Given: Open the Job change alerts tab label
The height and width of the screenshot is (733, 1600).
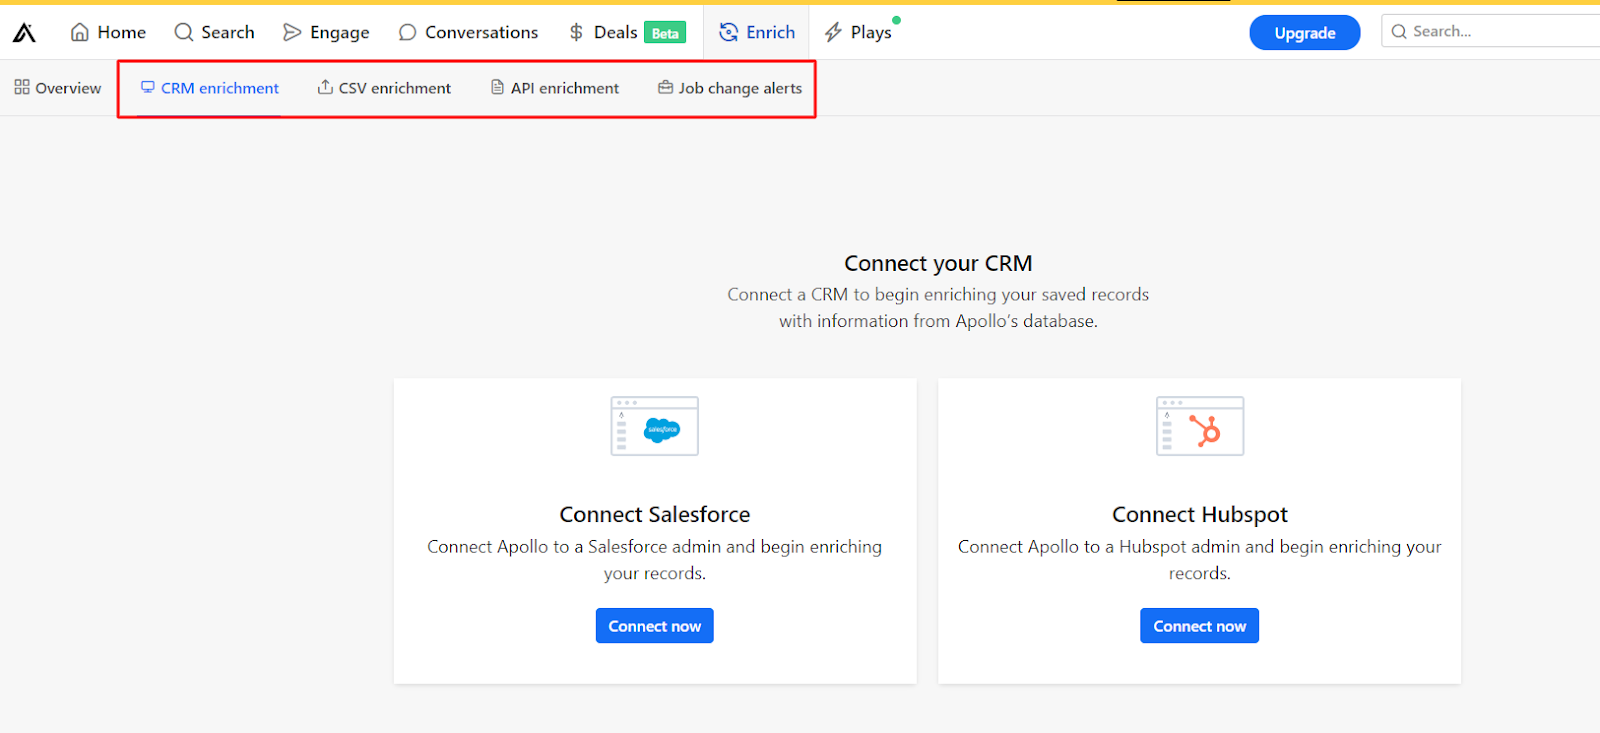Looking at the screenshot, I should [x=740, y=88].
